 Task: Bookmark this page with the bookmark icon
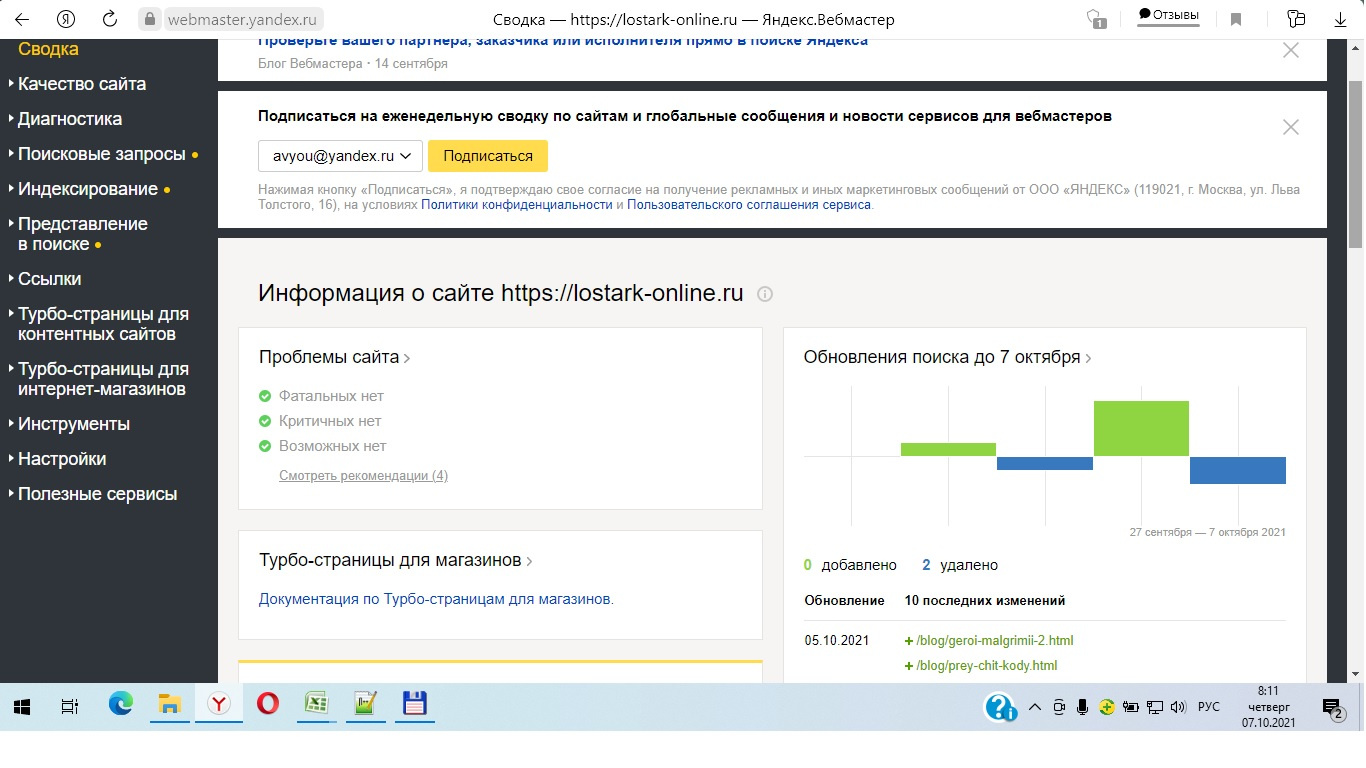[1236, 19]
